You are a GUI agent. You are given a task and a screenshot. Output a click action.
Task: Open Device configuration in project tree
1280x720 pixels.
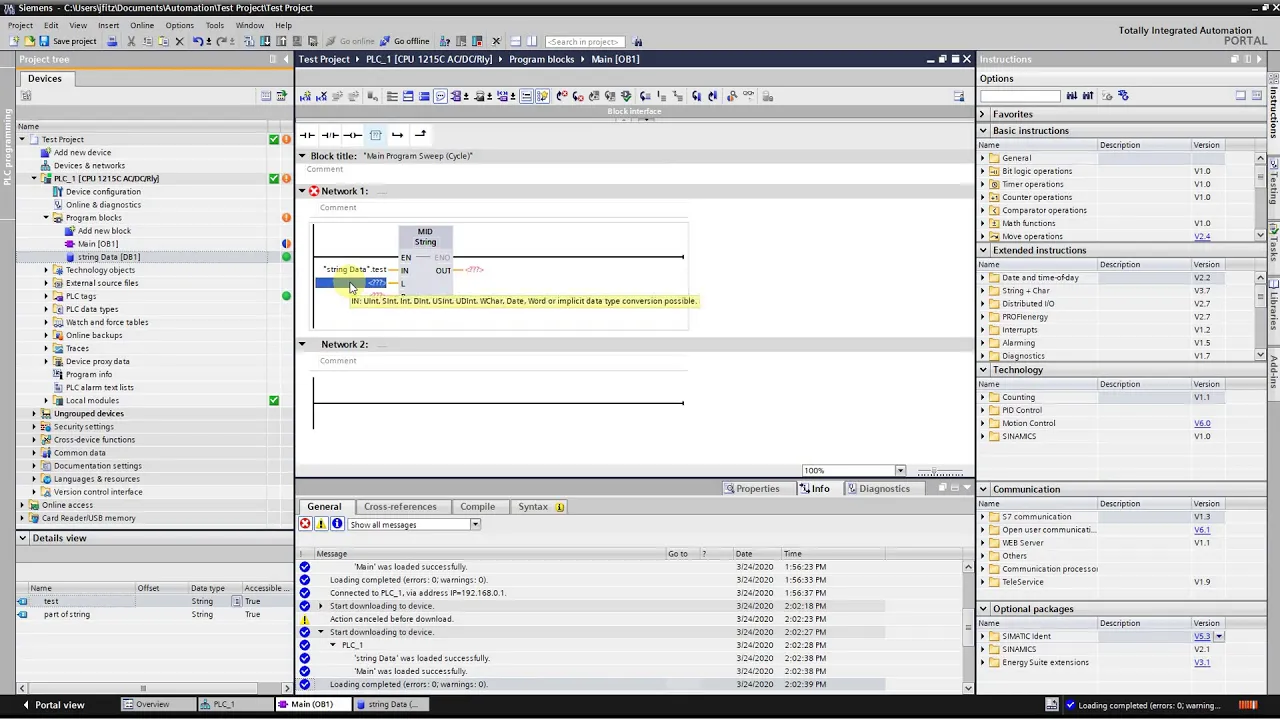103,192
